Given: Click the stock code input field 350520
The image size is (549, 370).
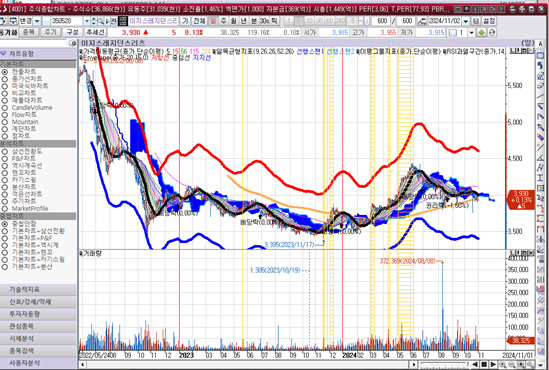Looking at the screenshot, I should coord(67,21).
